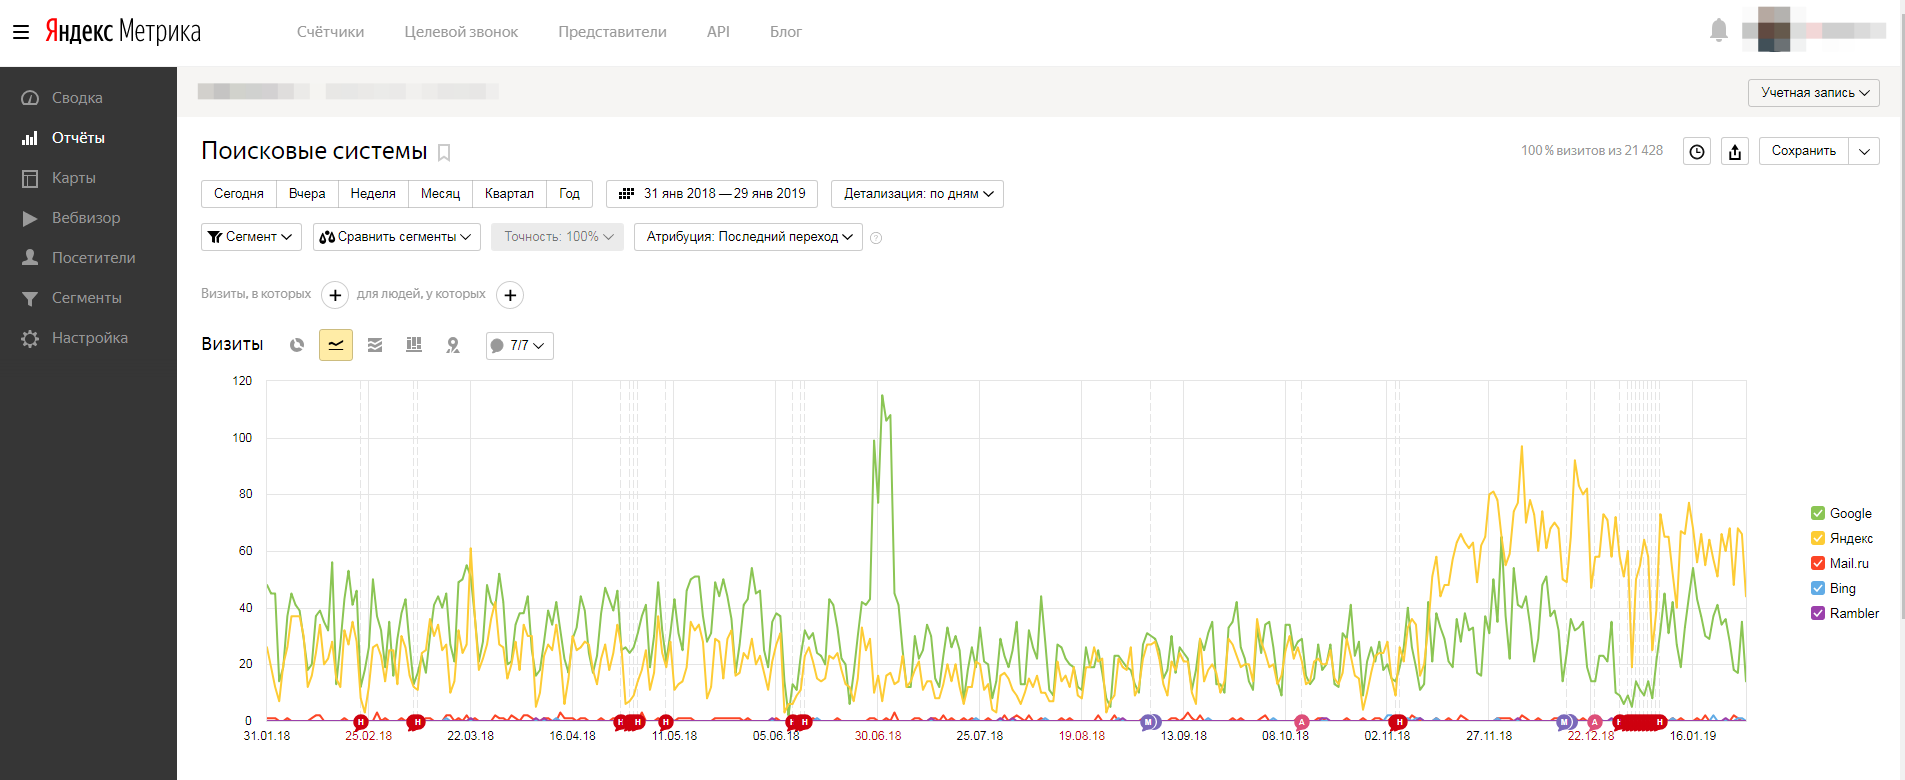Click the Вебвизор play icon

[30, 218]
